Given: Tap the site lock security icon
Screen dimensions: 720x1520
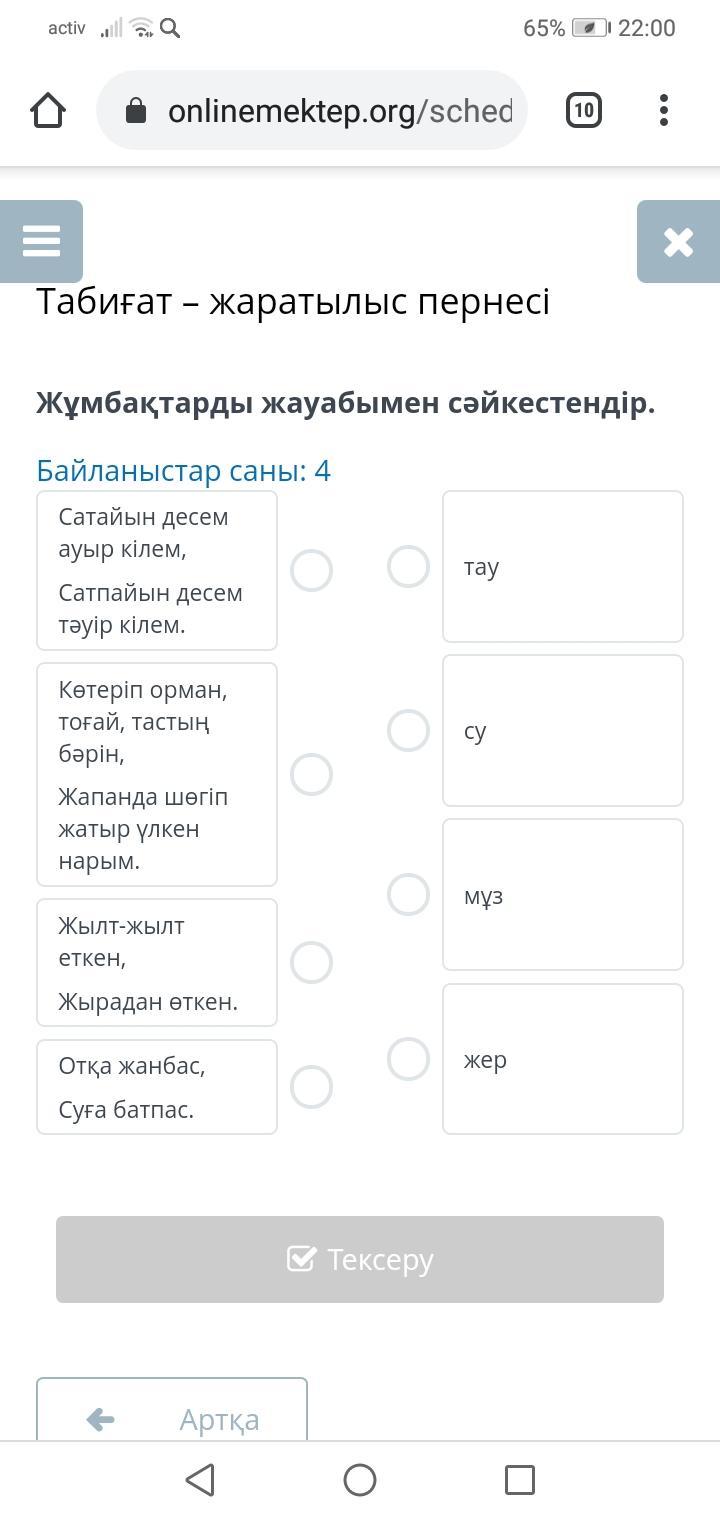Looking at the screenshot, I should (136, 111).
